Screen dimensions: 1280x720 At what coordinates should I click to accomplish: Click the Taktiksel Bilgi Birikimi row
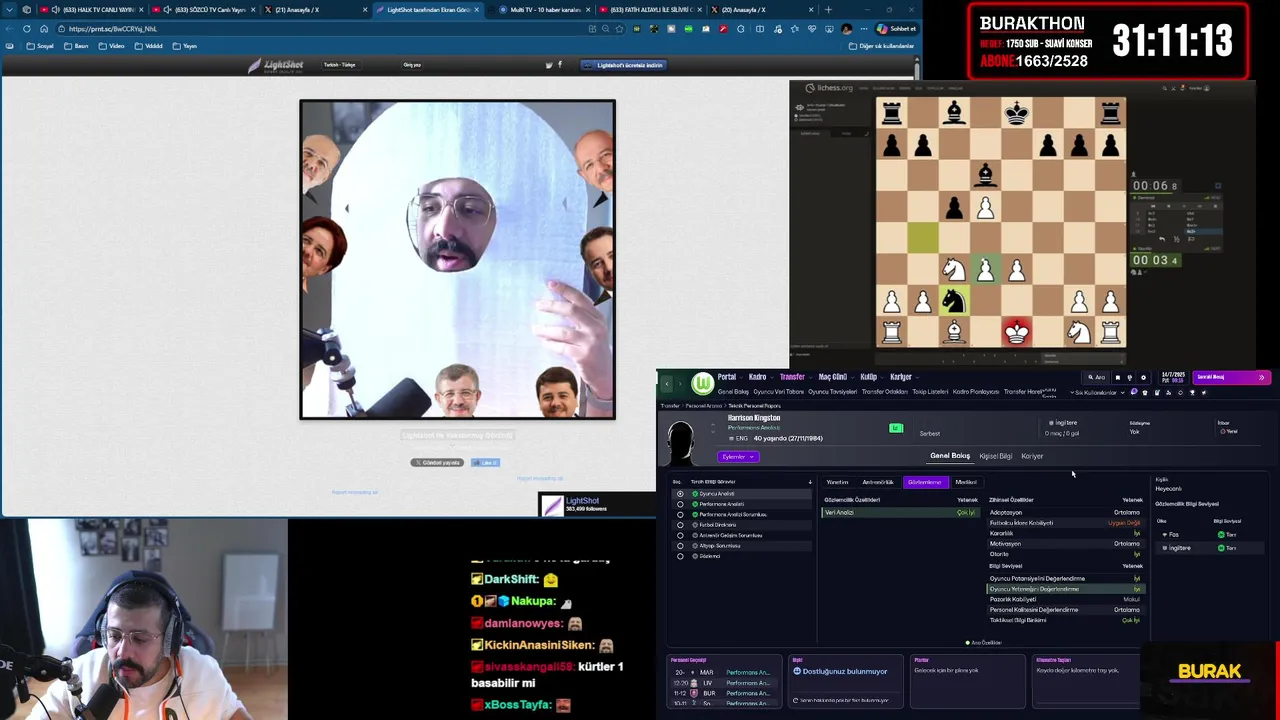click(x=1064, y=620)
